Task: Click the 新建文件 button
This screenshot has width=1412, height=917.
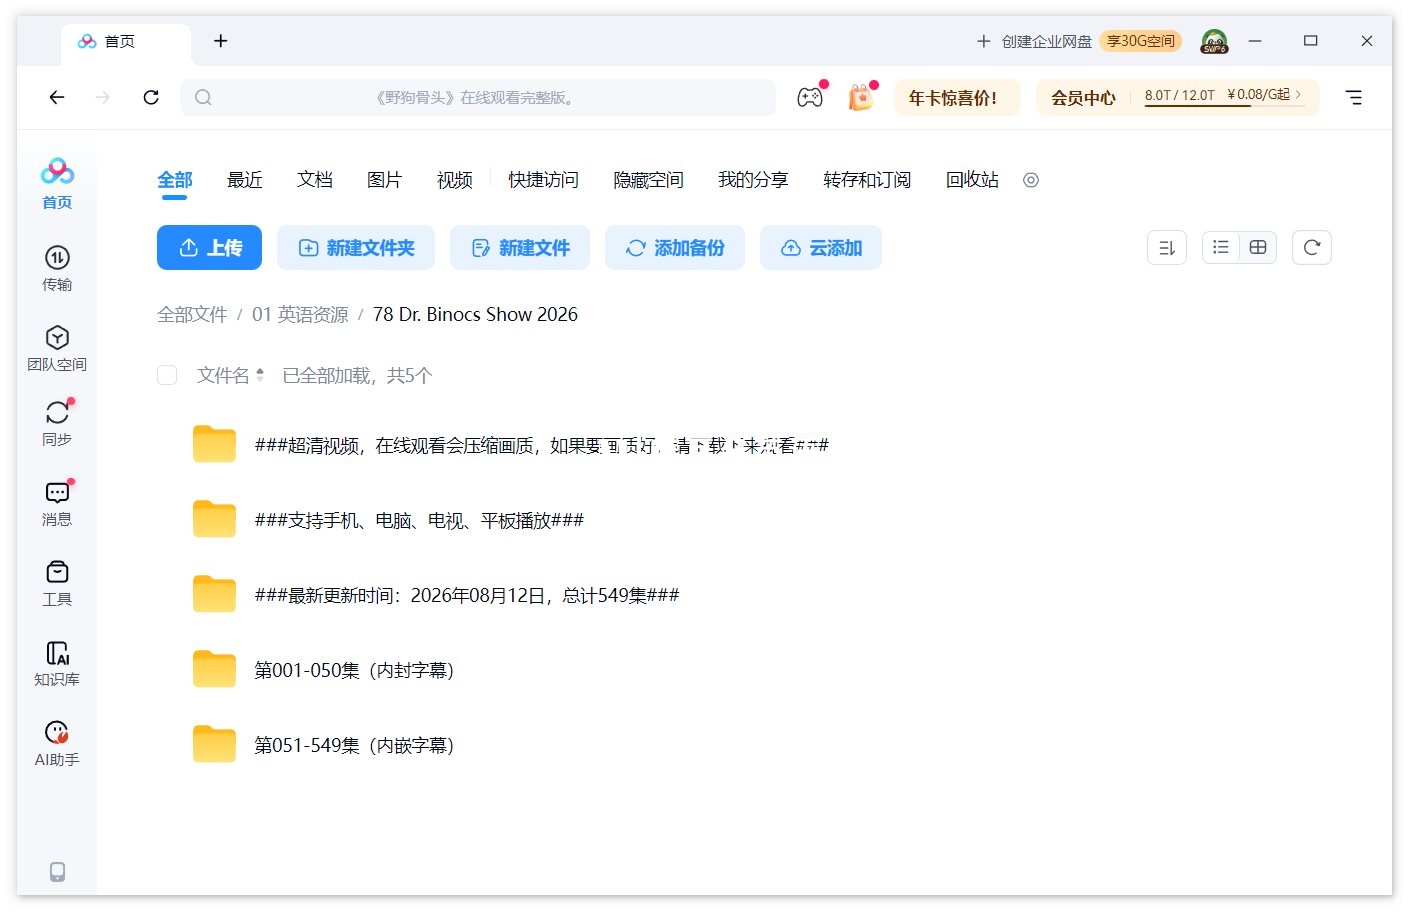Action: pos(520,247)
